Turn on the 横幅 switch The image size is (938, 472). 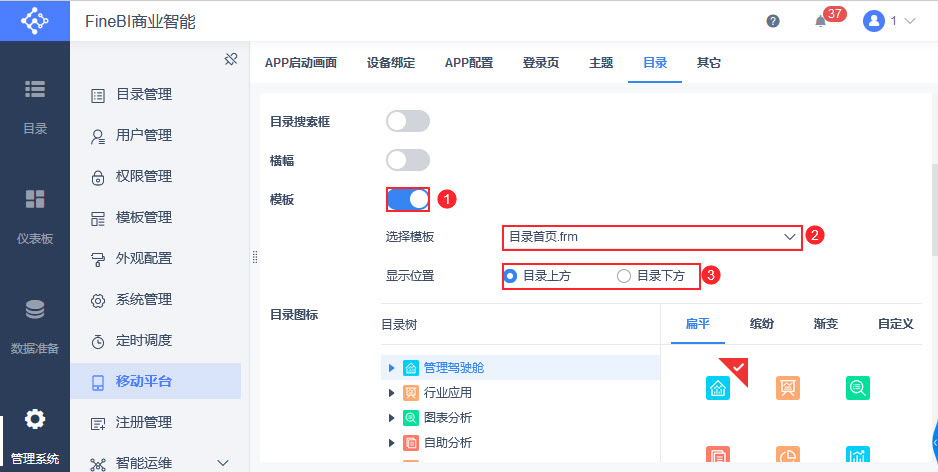[x=408, y=160]
